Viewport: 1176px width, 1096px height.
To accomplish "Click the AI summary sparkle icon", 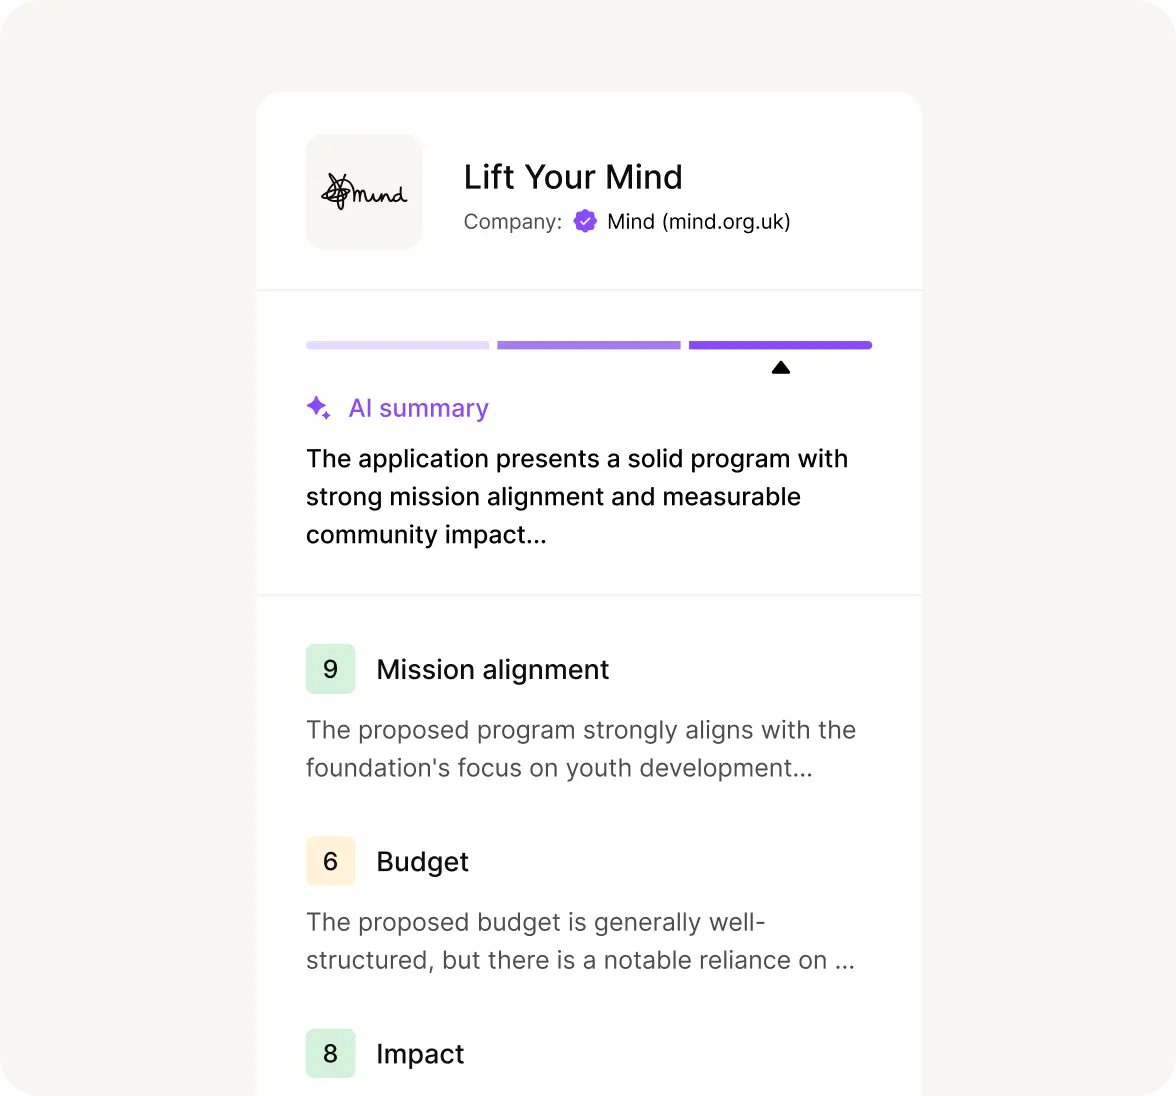I will pos(319,407).
